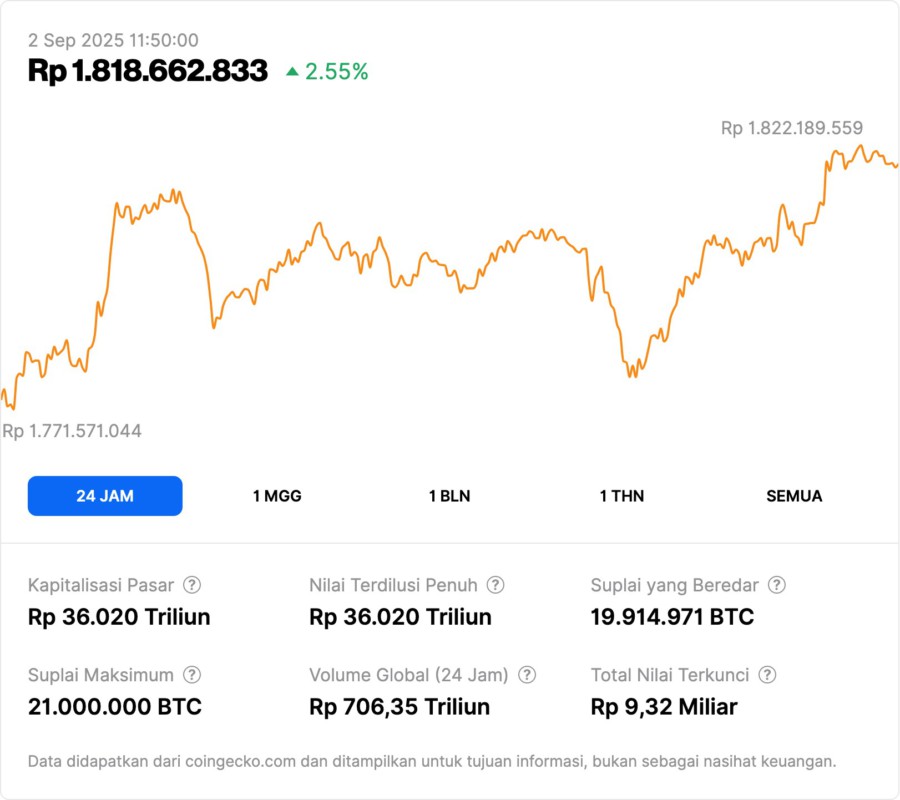Click help icon beside Suplai yang Beredar
The height and width of the screenshot is (800, 900).
tap(776, 585)
